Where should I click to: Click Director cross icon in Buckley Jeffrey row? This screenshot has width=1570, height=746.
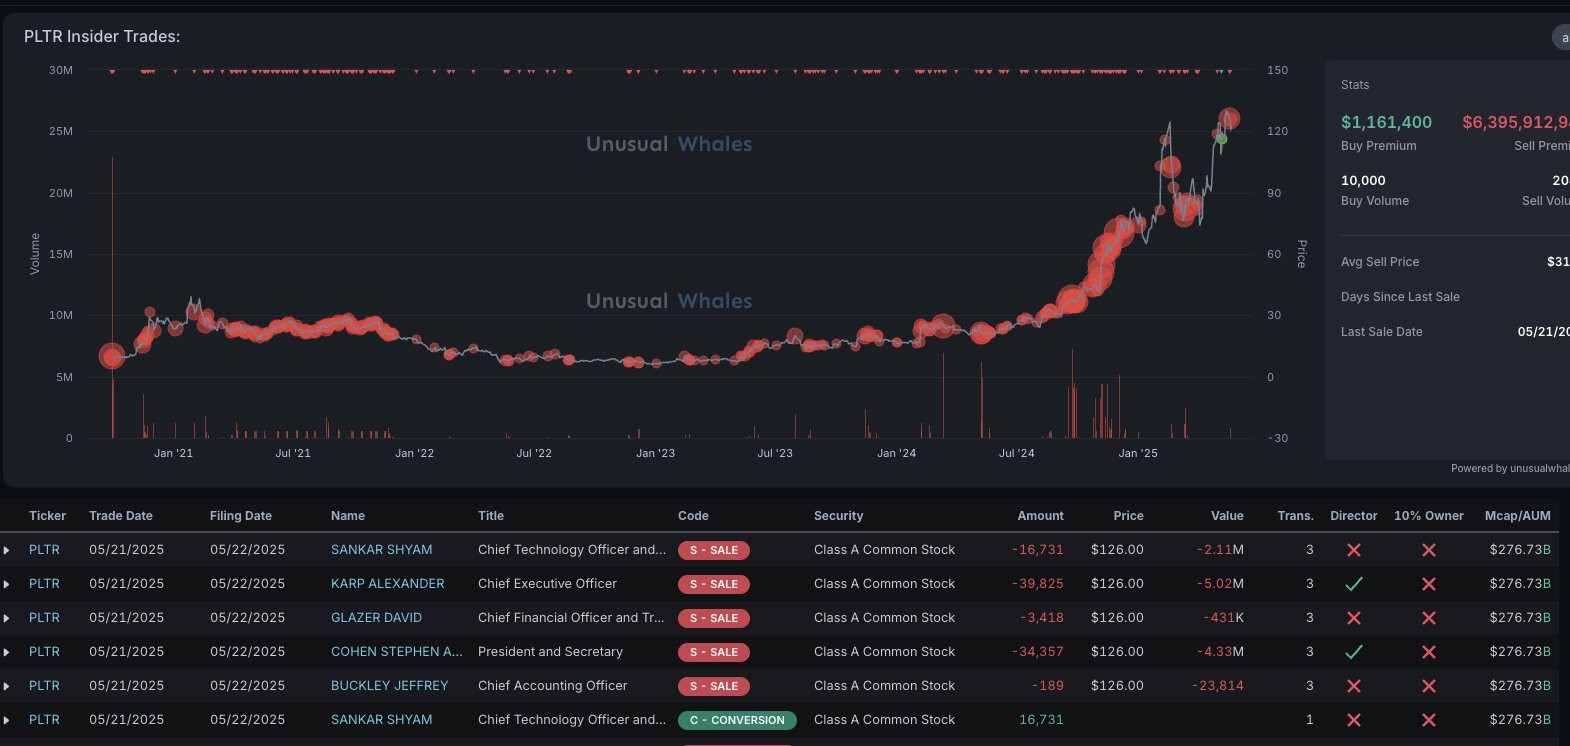click(1354, 686)
